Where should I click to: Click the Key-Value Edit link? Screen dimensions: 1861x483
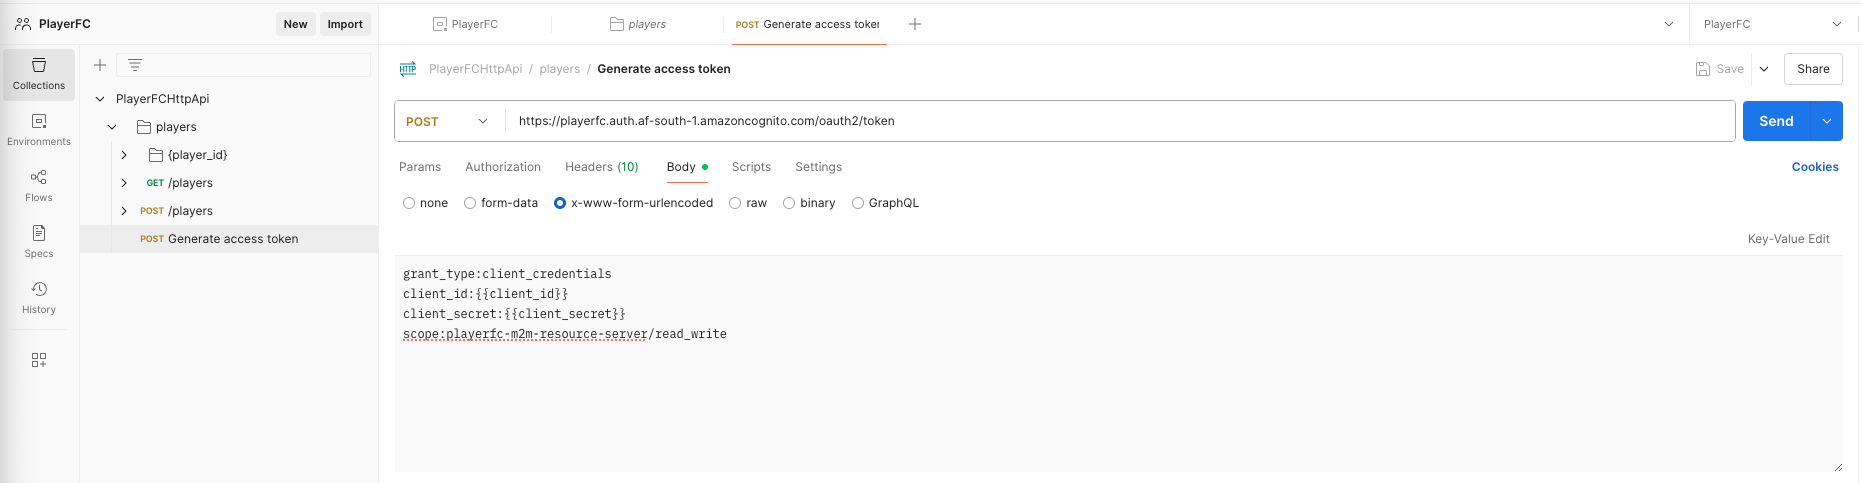click(x=1789, y=239)
